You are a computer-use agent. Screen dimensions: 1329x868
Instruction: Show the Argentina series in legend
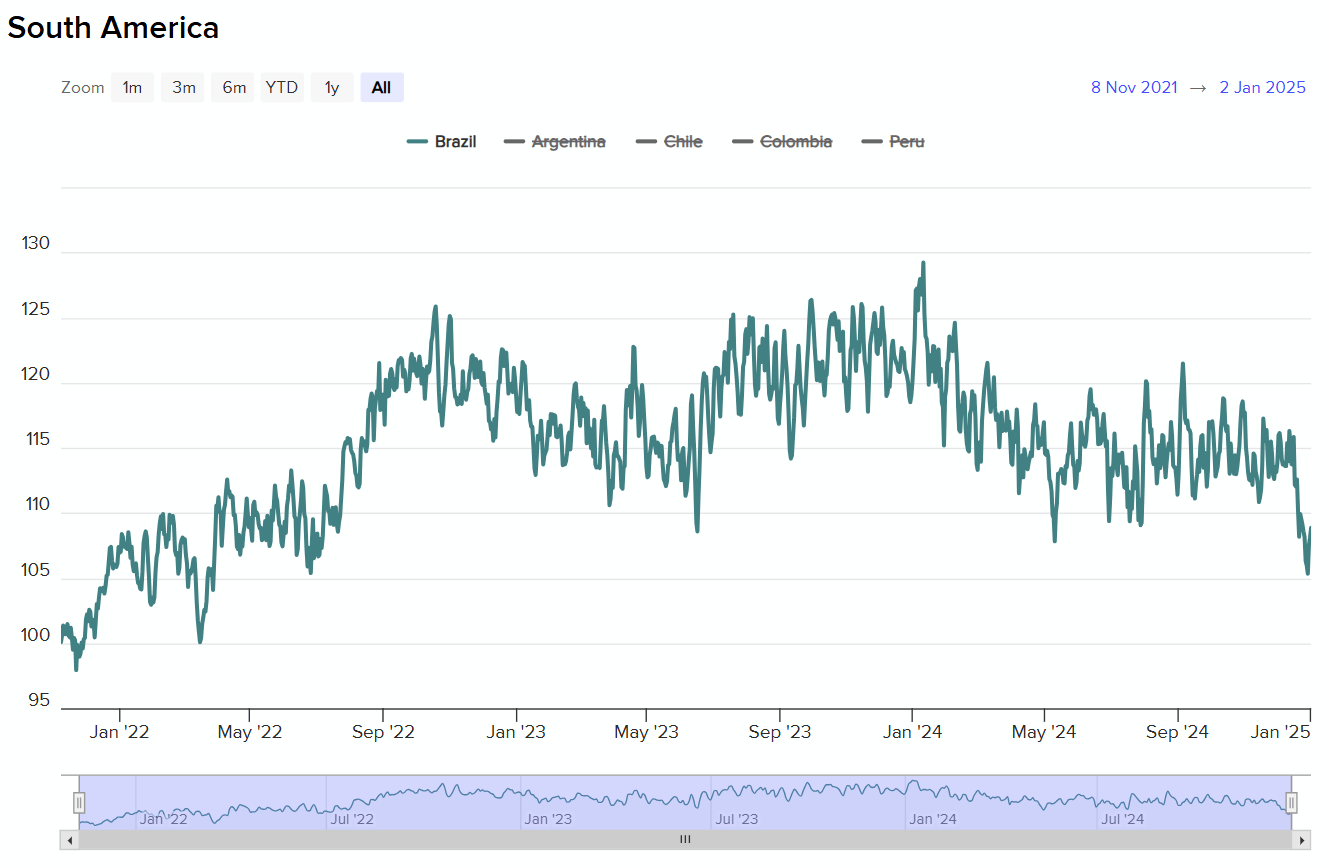pyautogui.click(x=555, y=142)
